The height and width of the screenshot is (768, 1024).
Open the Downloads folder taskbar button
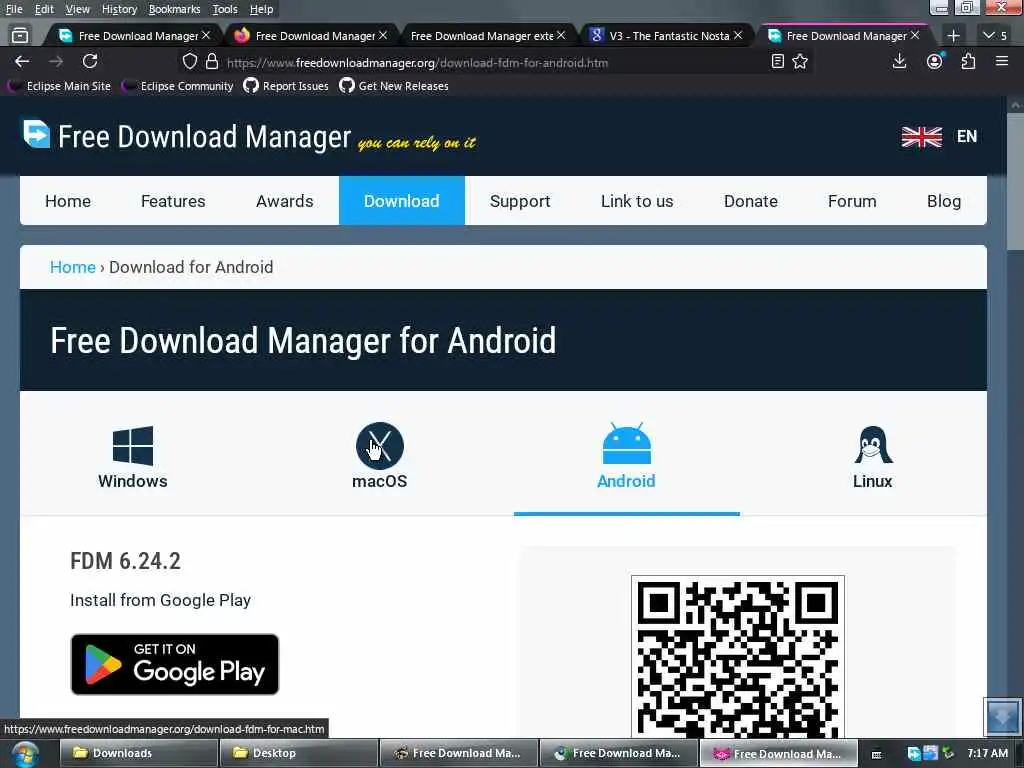138,753
